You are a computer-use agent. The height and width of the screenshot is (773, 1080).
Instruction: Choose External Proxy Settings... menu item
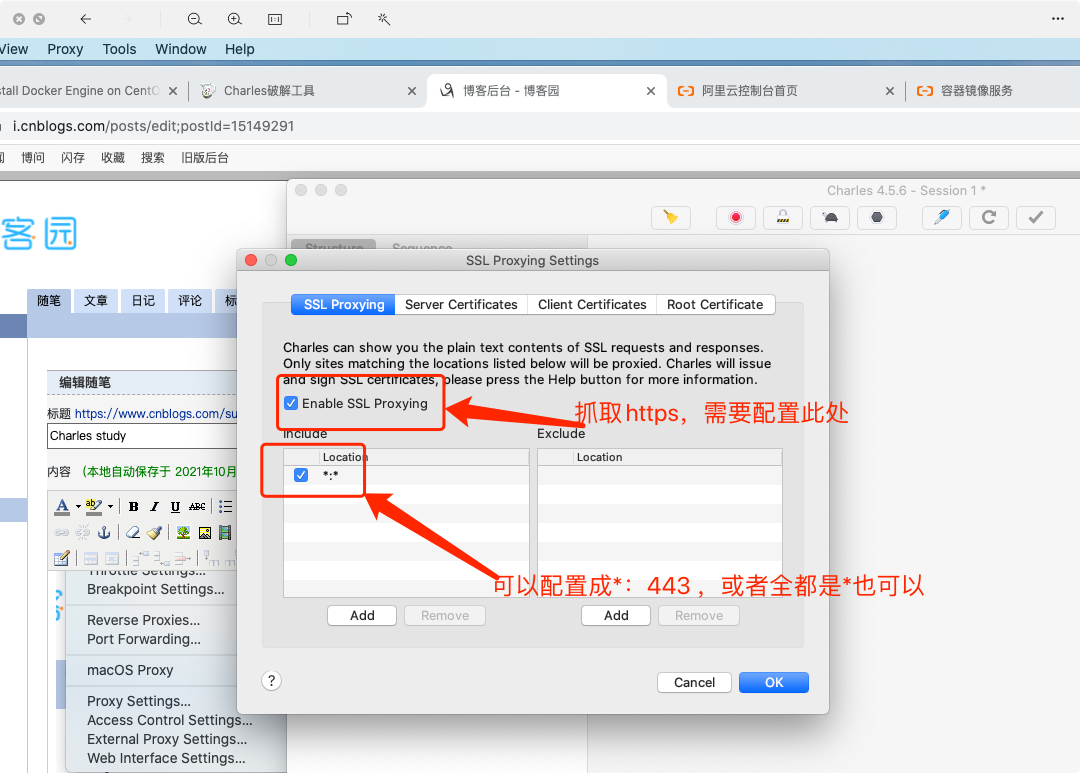click(x=167, y=739)
